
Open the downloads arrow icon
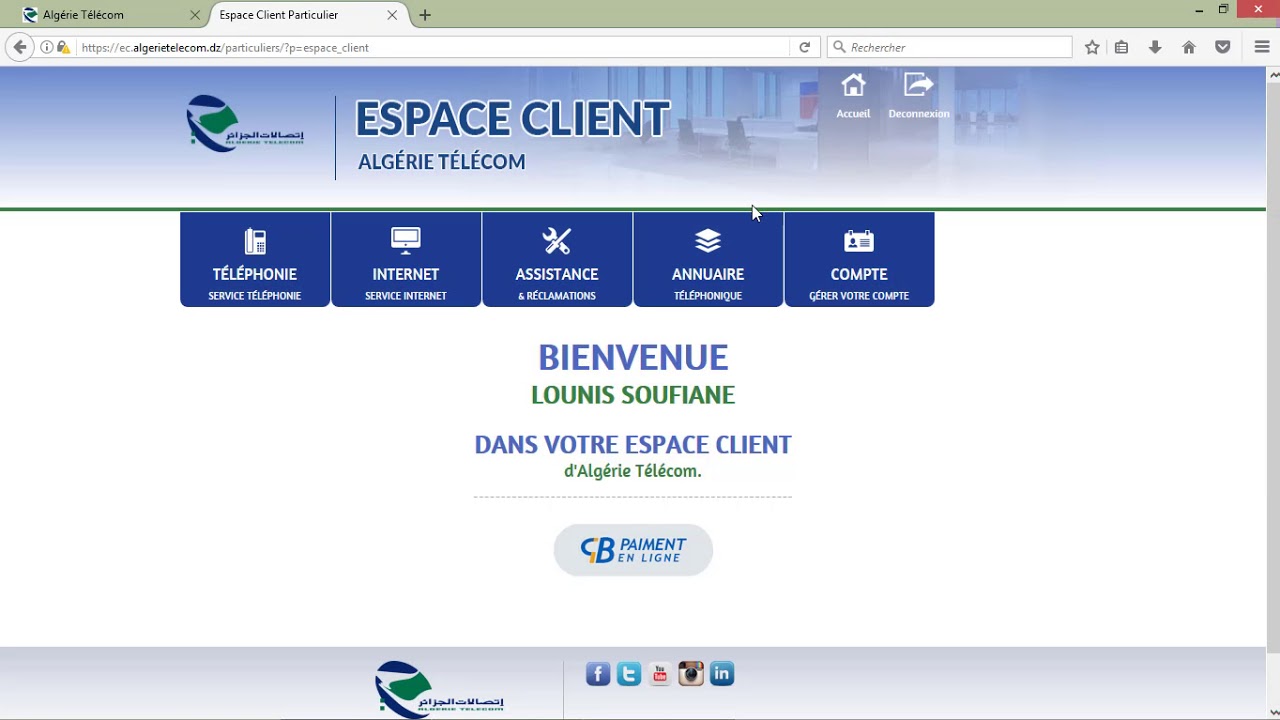coord(1155,47)
